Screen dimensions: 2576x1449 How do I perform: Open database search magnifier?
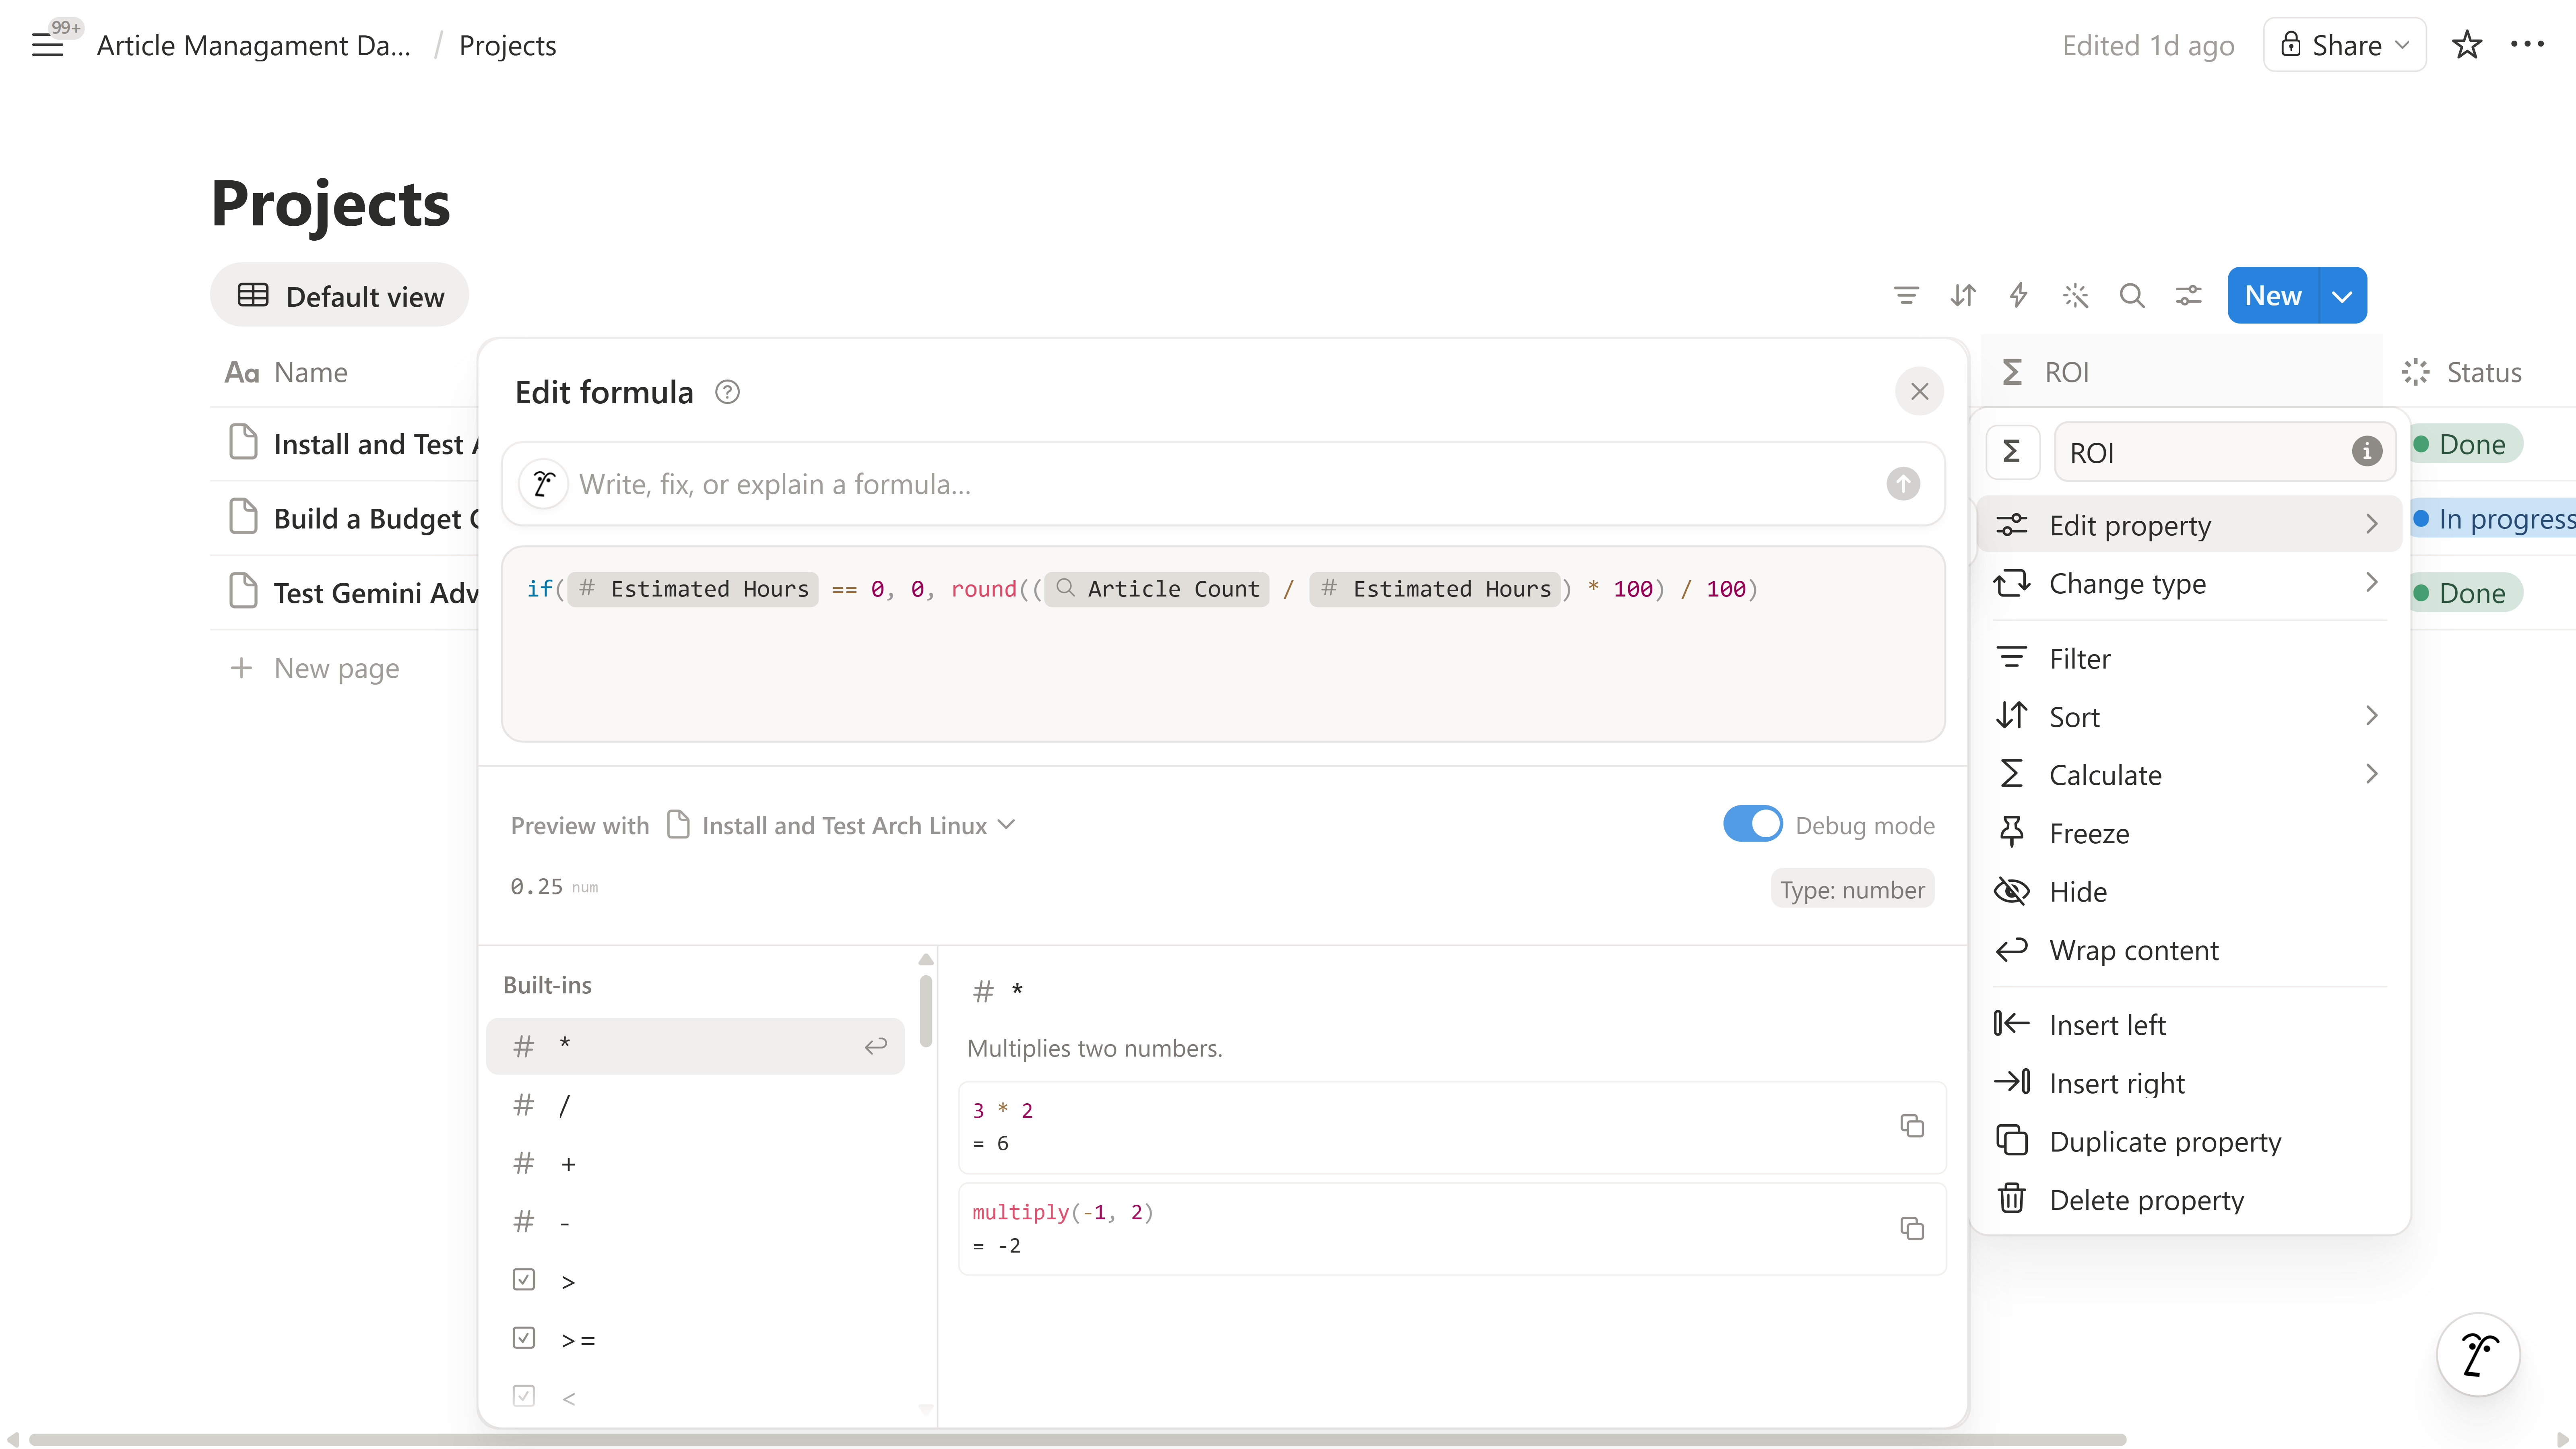click(2132, 295)
